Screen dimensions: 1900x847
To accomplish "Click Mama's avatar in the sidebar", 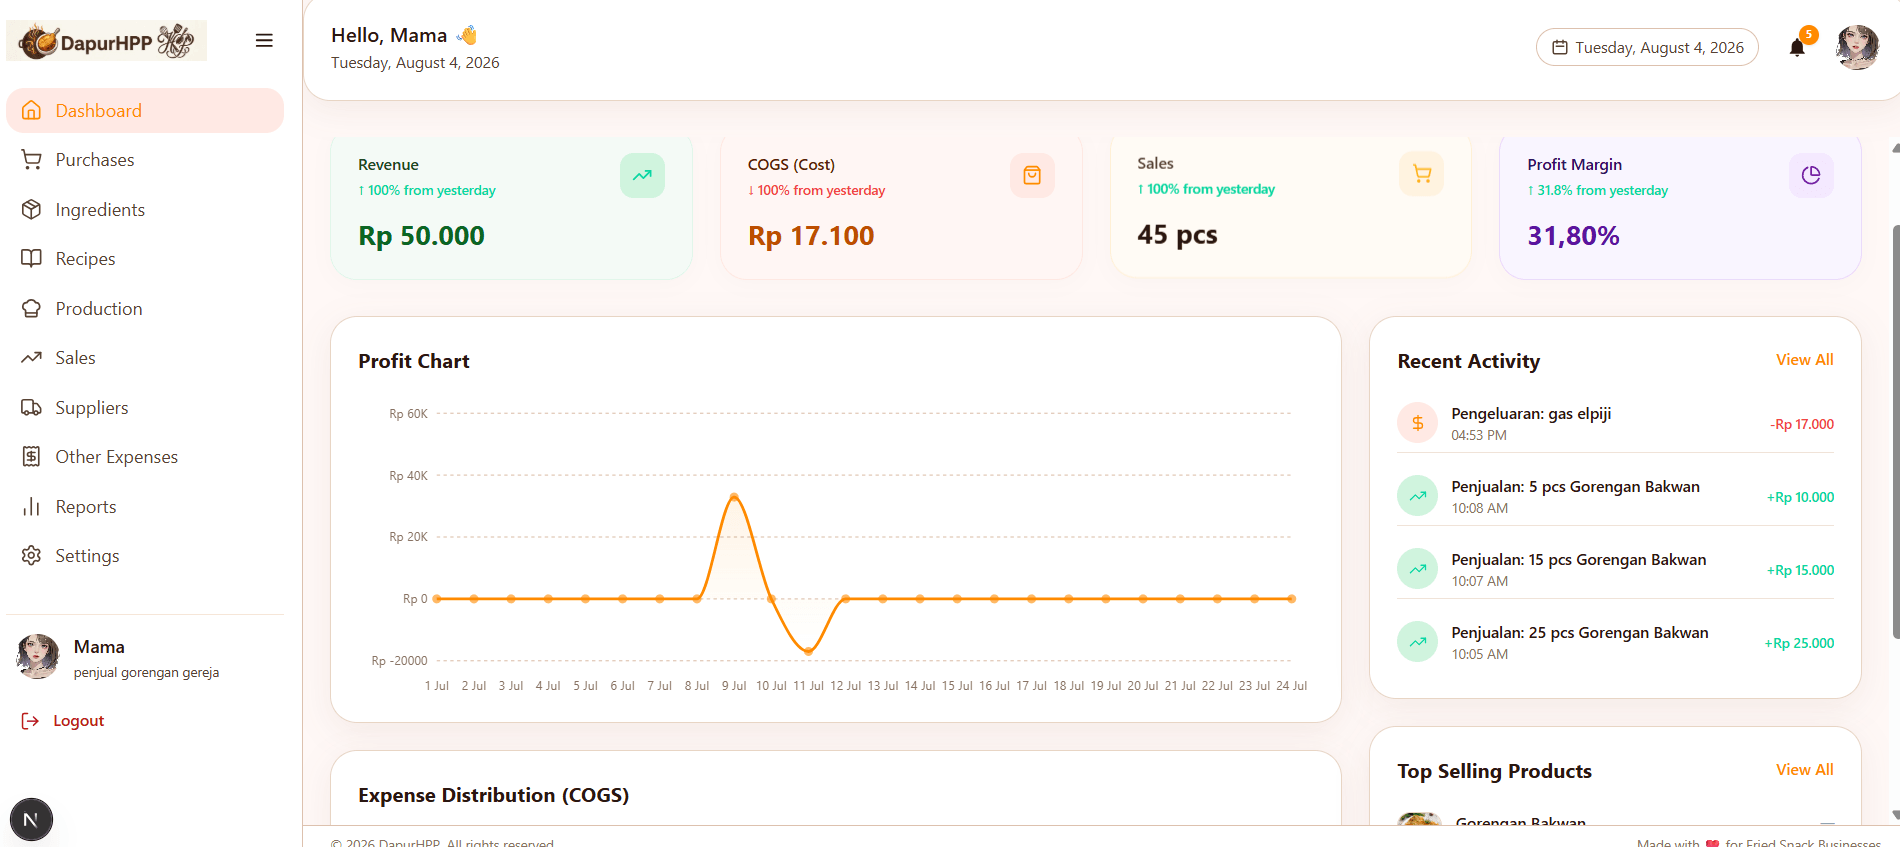I will (38, 656).
